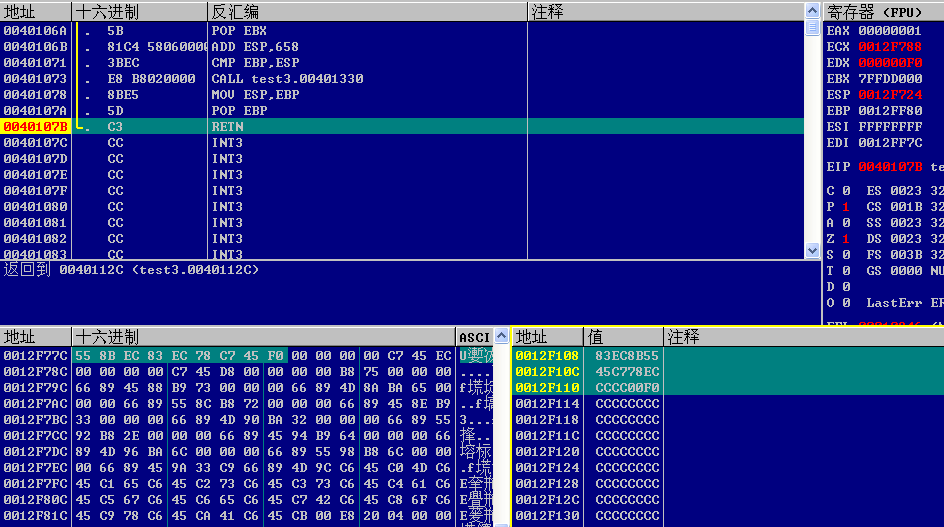The image size is (944, 527).
Task: Select the ADD ESP,658 instruction
Action: click(x=255, y=46)
